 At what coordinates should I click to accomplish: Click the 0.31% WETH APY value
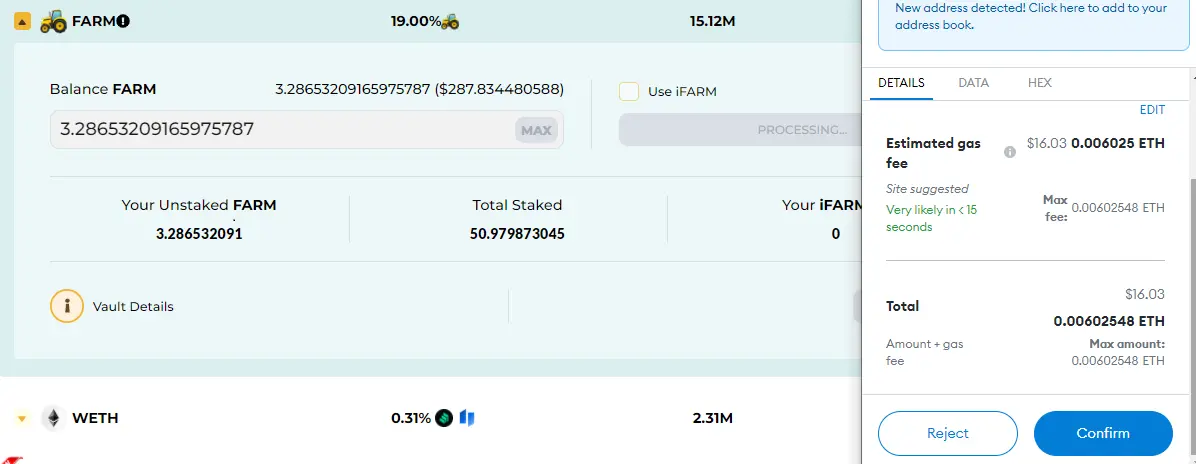[x=411, y=418]
